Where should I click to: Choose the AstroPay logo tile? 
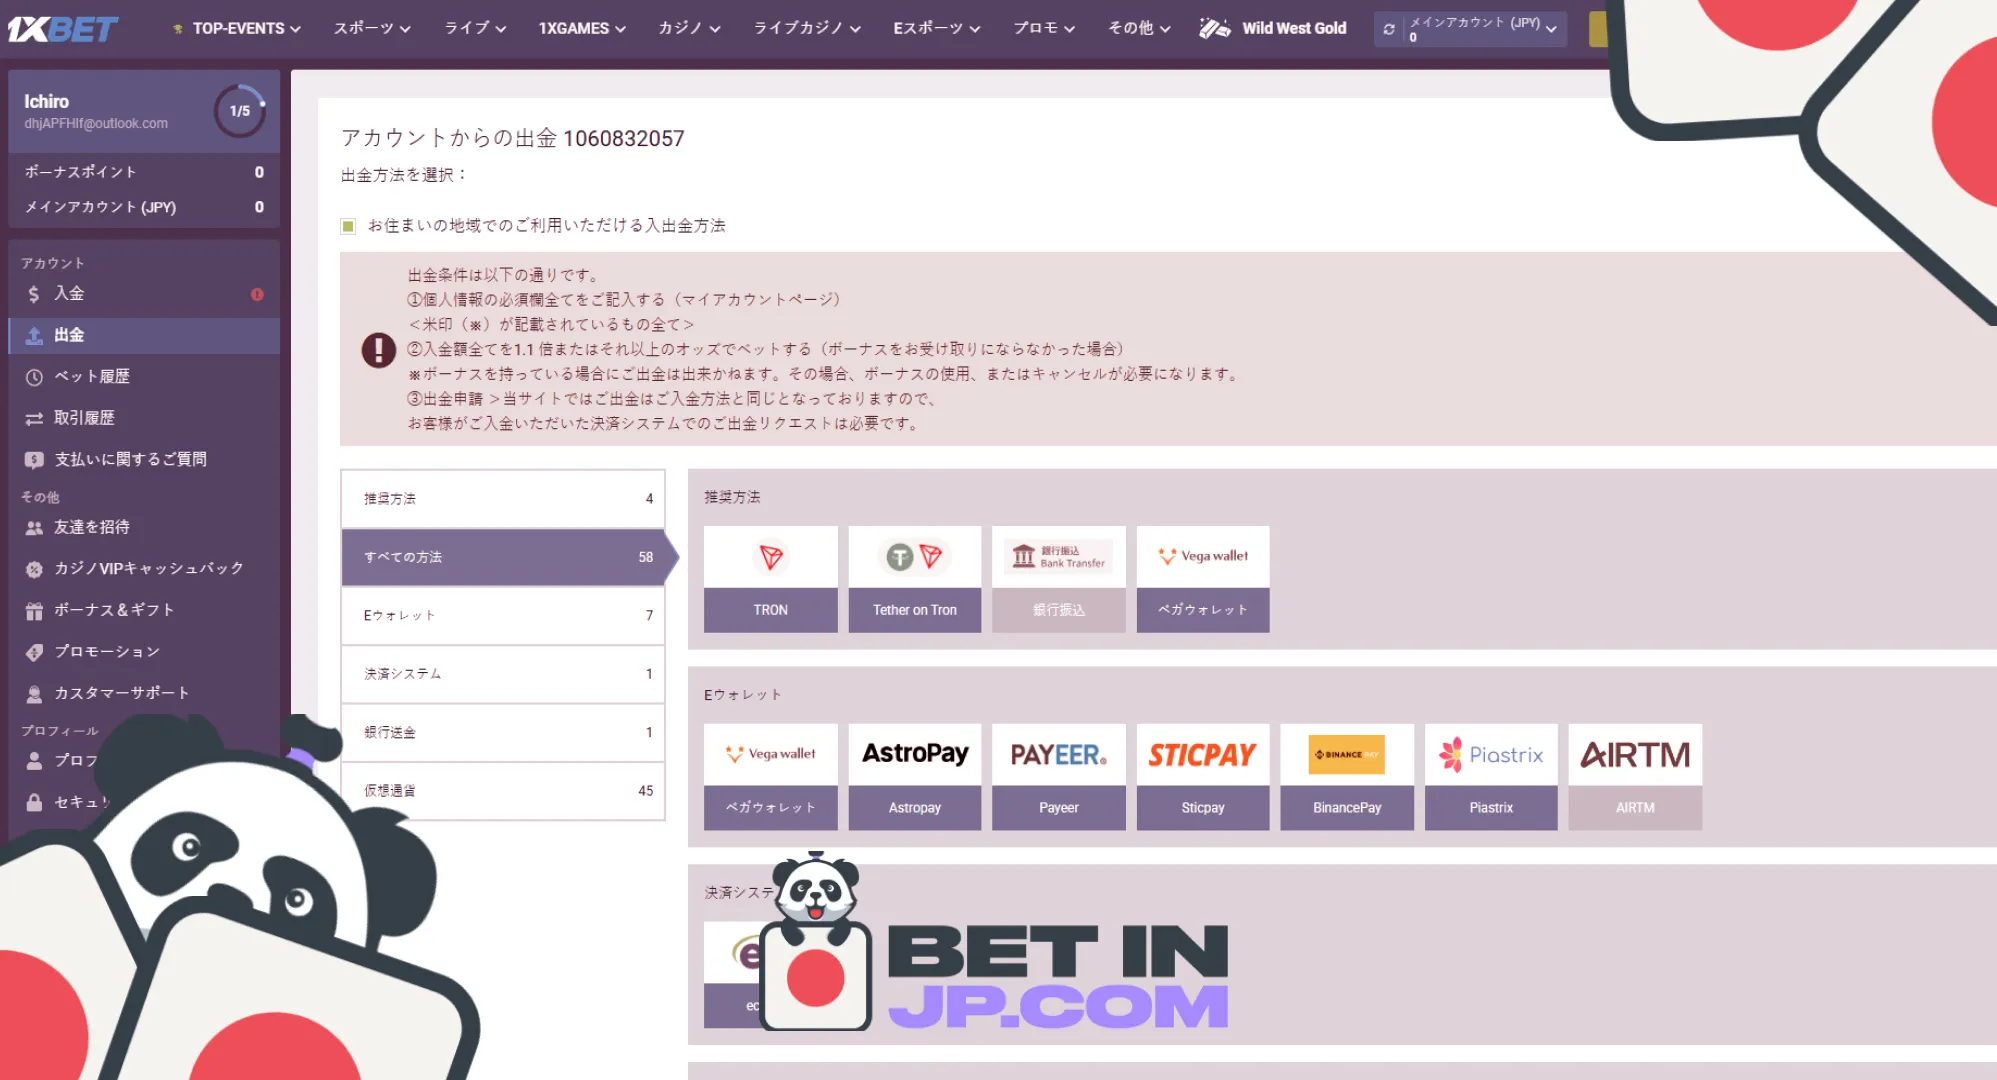915,754
